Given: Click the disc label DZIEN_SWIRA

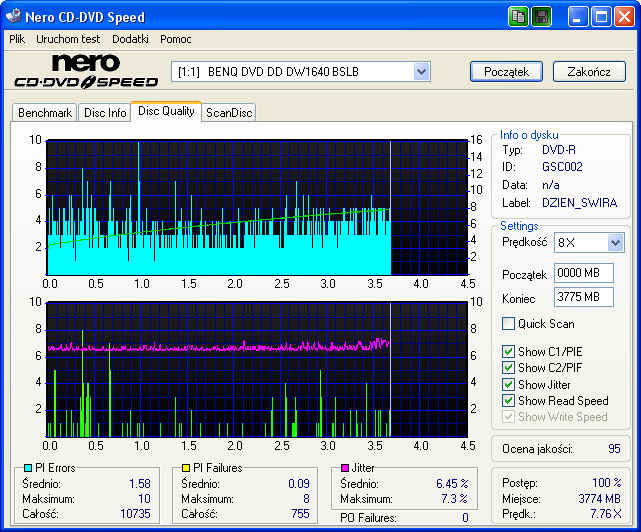Looking at the screenshot, I should [x=579, y=203].
